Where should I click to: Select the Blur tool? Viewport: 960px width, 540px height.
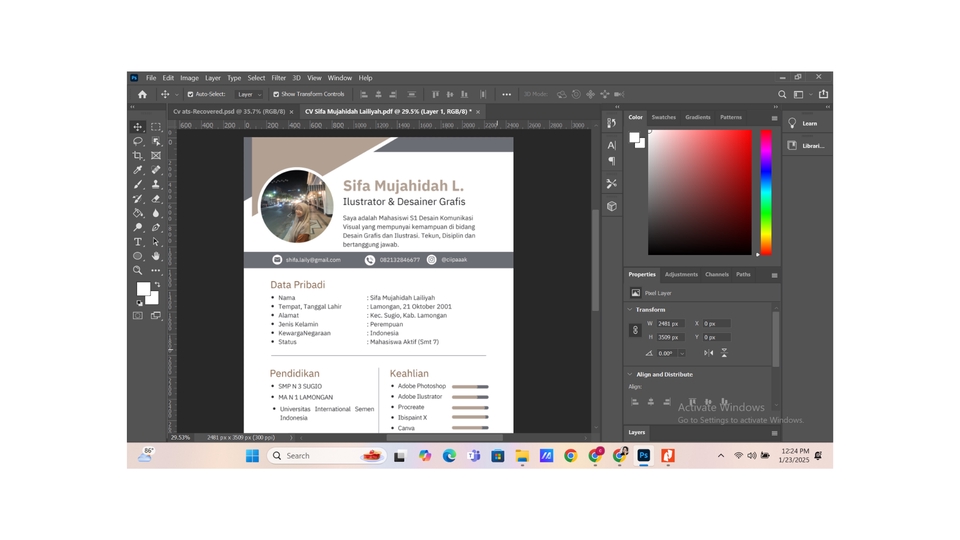coord(156,213)
